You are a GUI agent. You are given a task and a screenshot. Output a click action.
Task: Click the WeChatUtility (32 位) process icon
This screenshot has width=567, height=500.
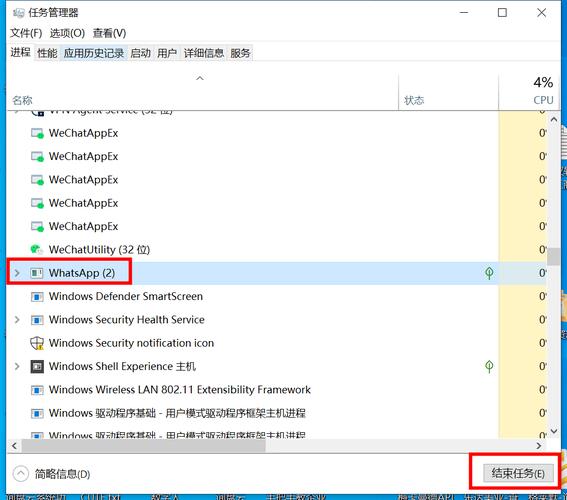[x=37, y=249]
